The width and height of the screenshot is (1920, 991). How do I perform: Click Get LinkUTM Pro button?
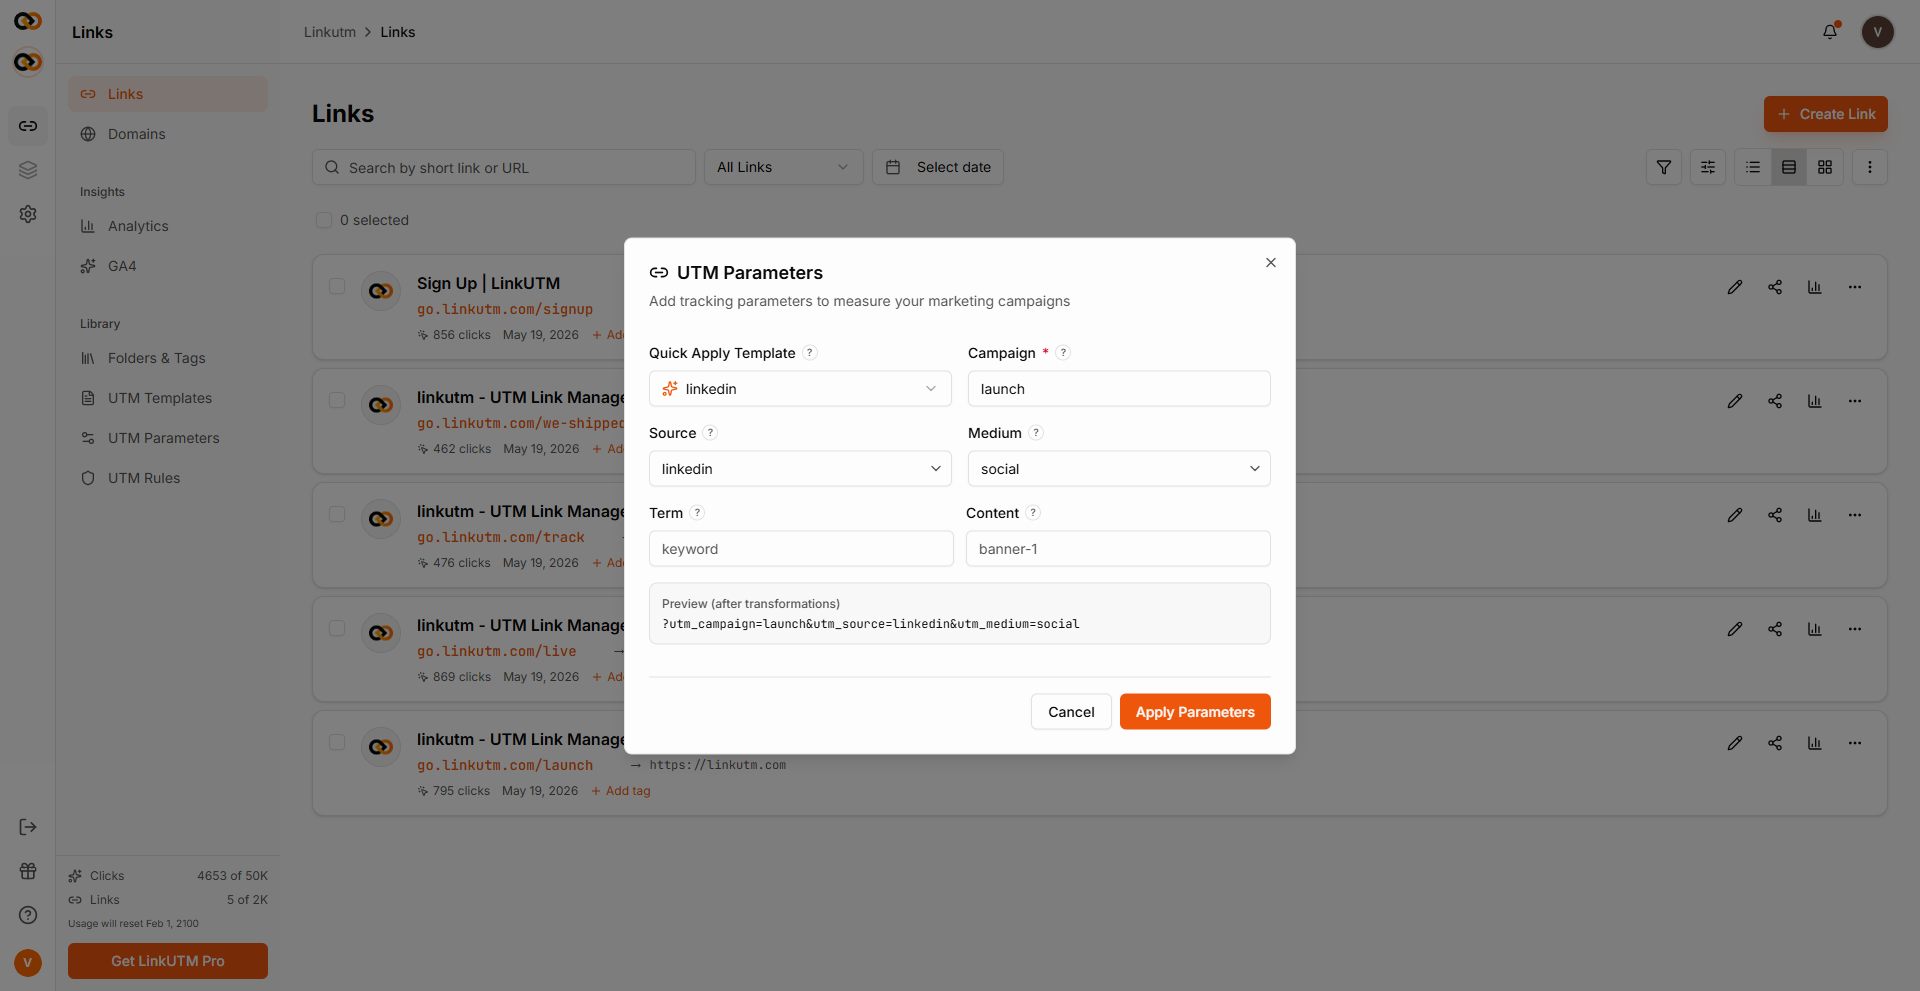(168, 961)
